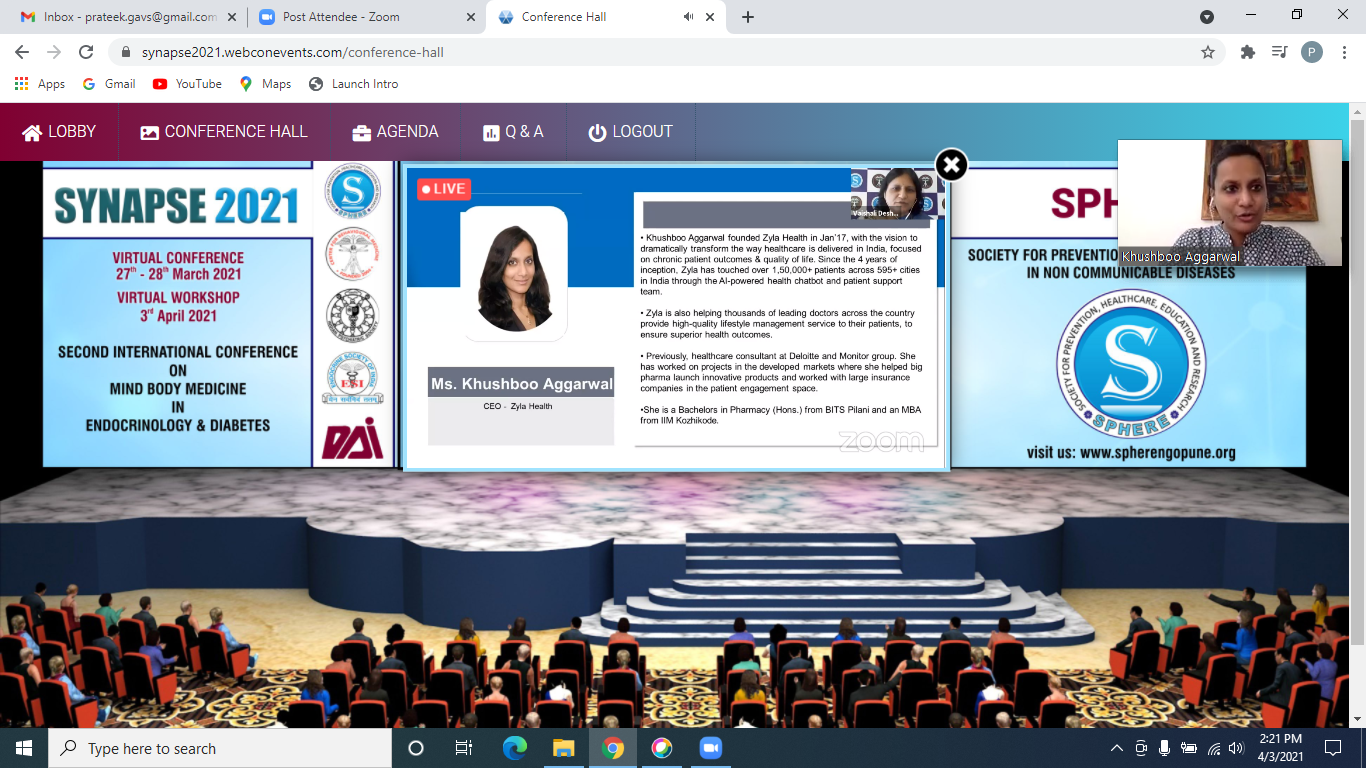Click the Logout button

pyautogui.click(x=630, y=132)
